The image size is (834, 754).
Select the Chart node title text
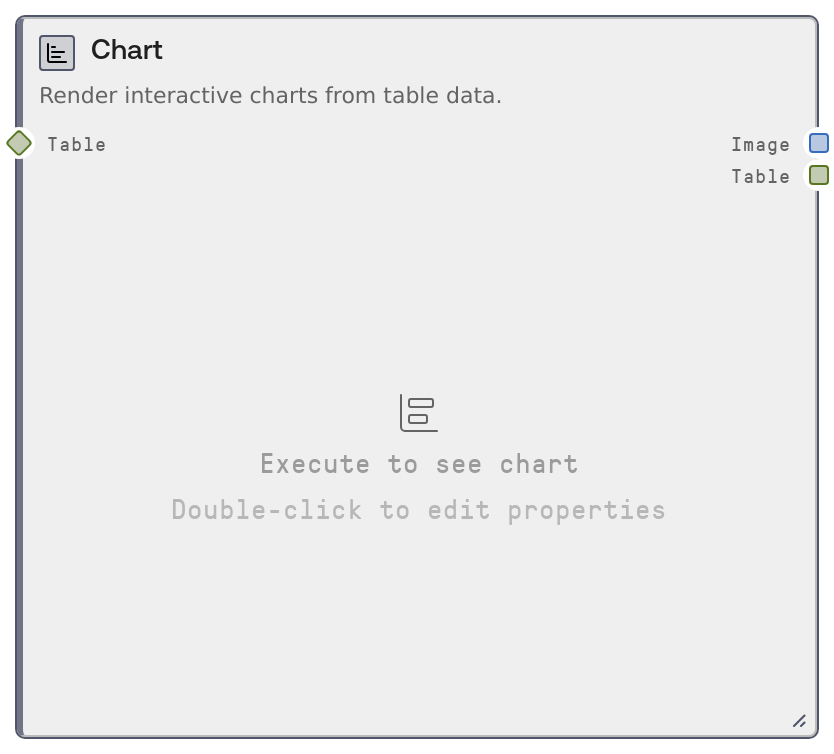[127, 50]
